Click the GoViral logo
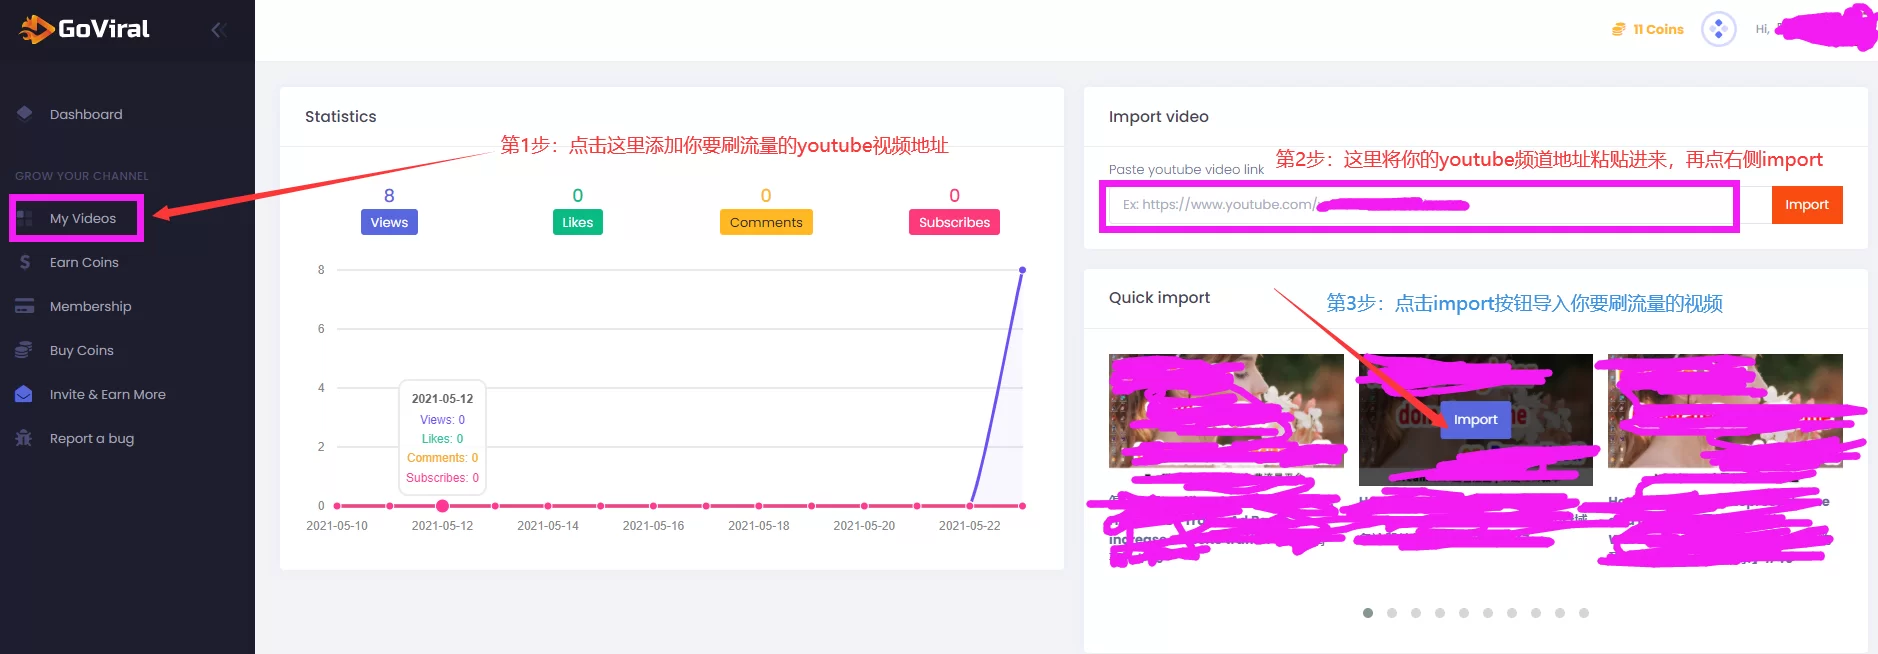Viewport: 1878px width, 654px height. pyautogui.click(x=85, y=29)
